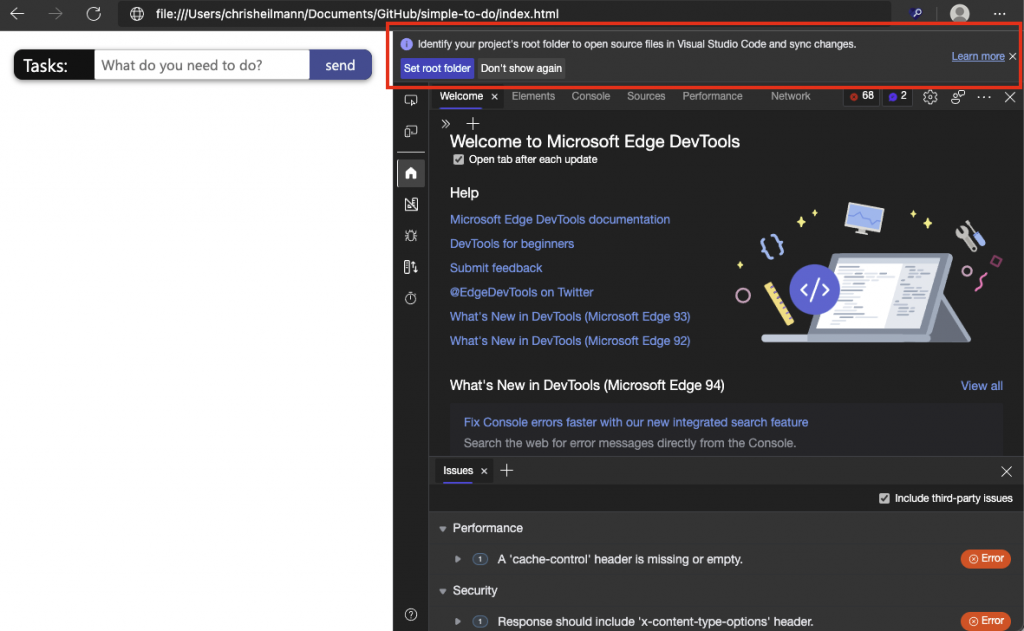1024x631 pixels.
Task: Switch to the Performance tab
Action: (712, 96)
